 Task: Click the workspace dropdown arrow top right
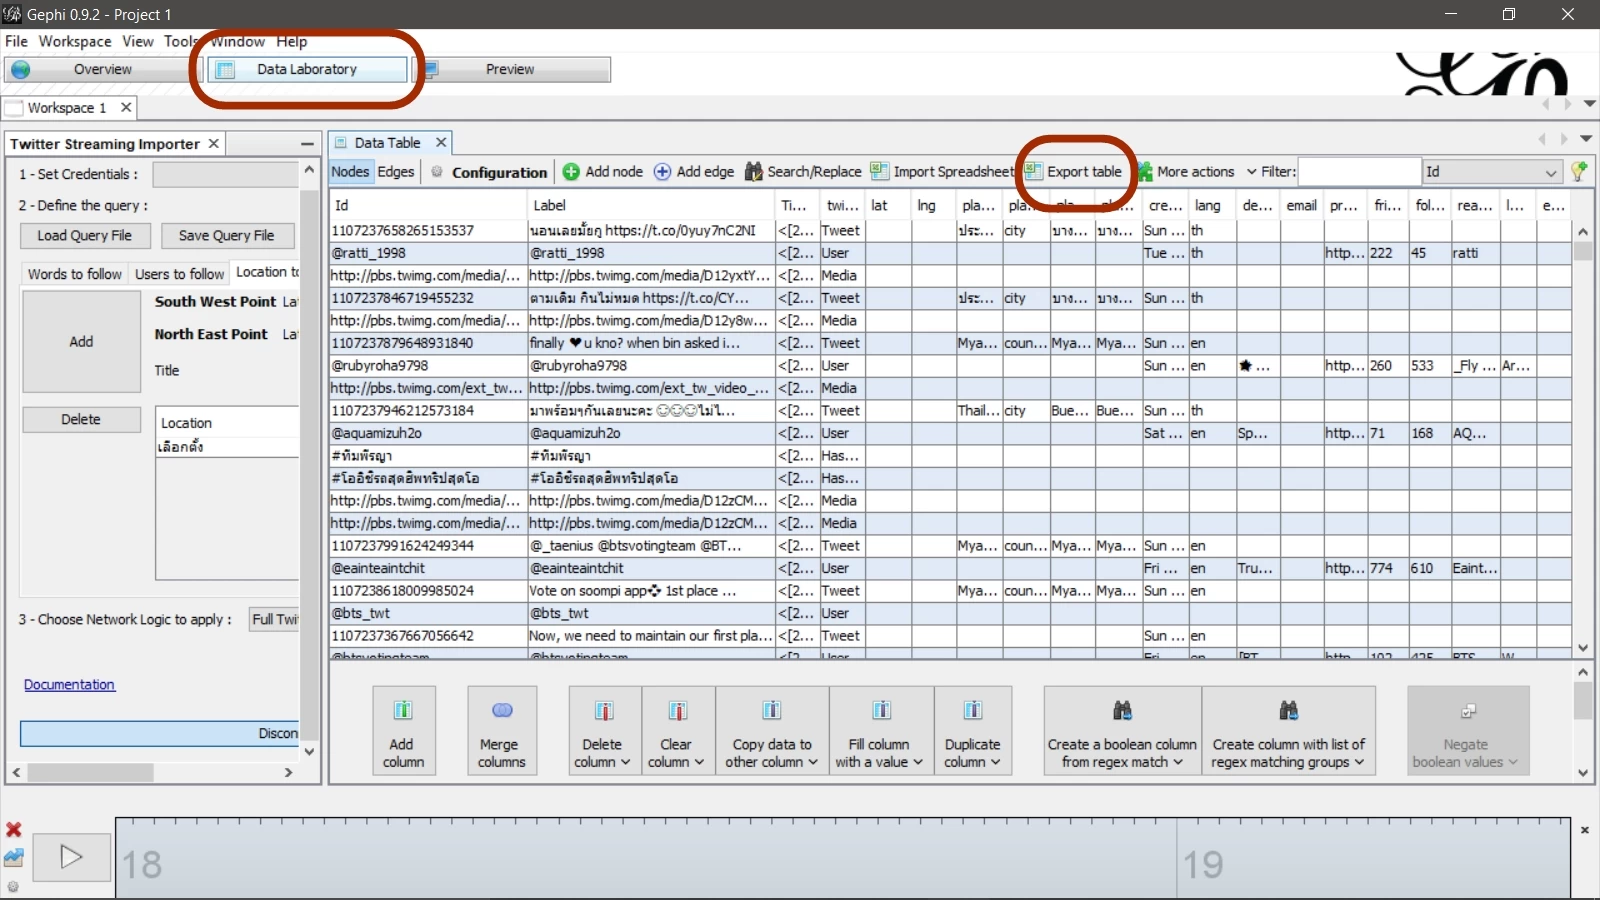click(x=1590, y=104)
